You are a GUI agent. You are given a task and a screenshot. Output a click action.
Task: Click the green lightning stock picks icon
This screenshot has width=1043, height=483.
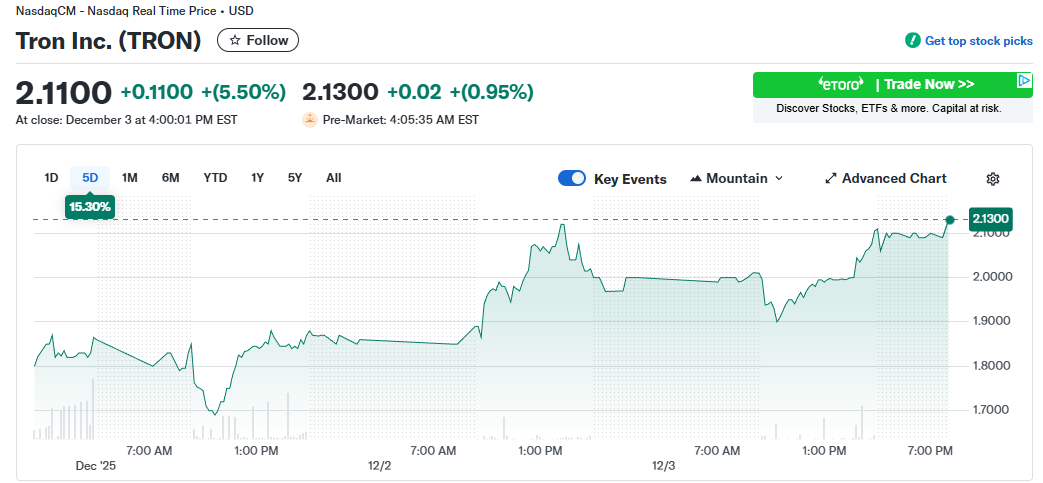[912, 41]
